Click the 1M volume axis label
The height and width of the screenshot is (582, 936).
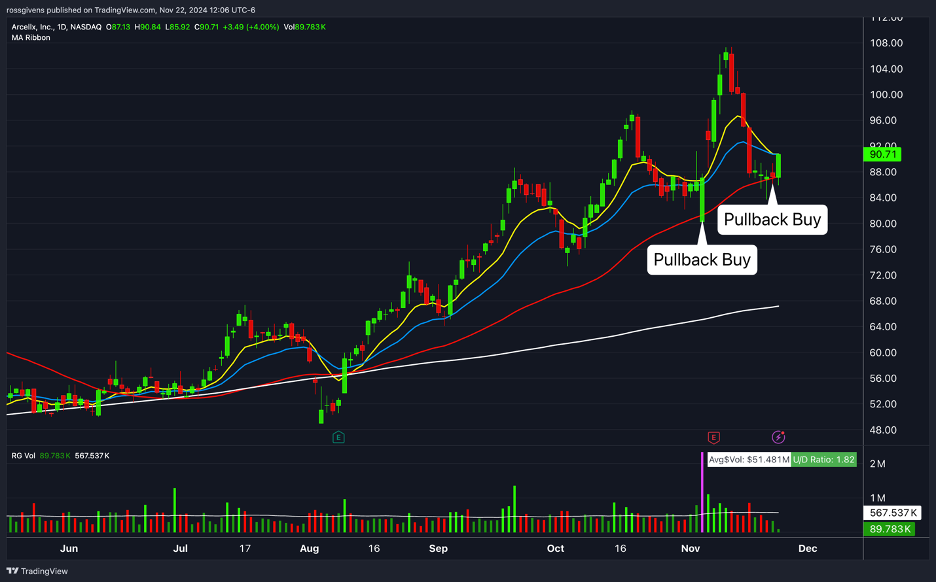tap(878, 498)
